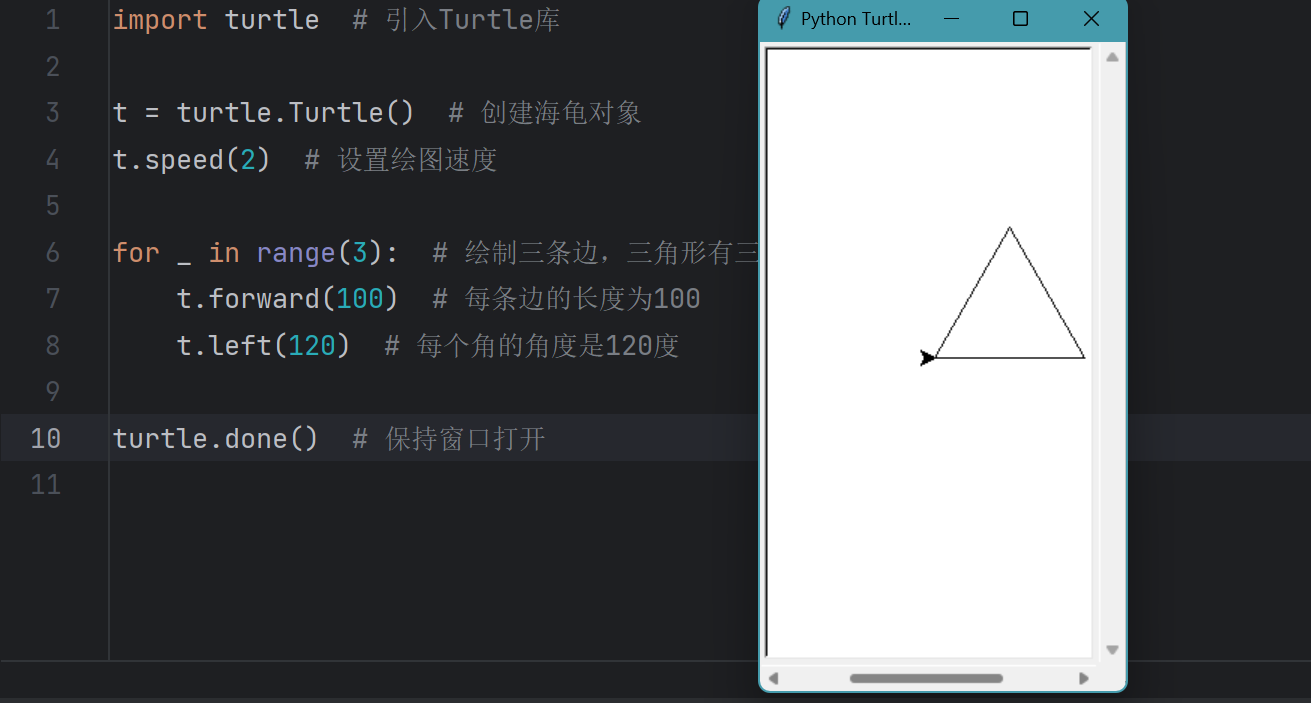Click the vertical scrollbar down arrow
1311x703 pixels.
[x=1112, y=650]
